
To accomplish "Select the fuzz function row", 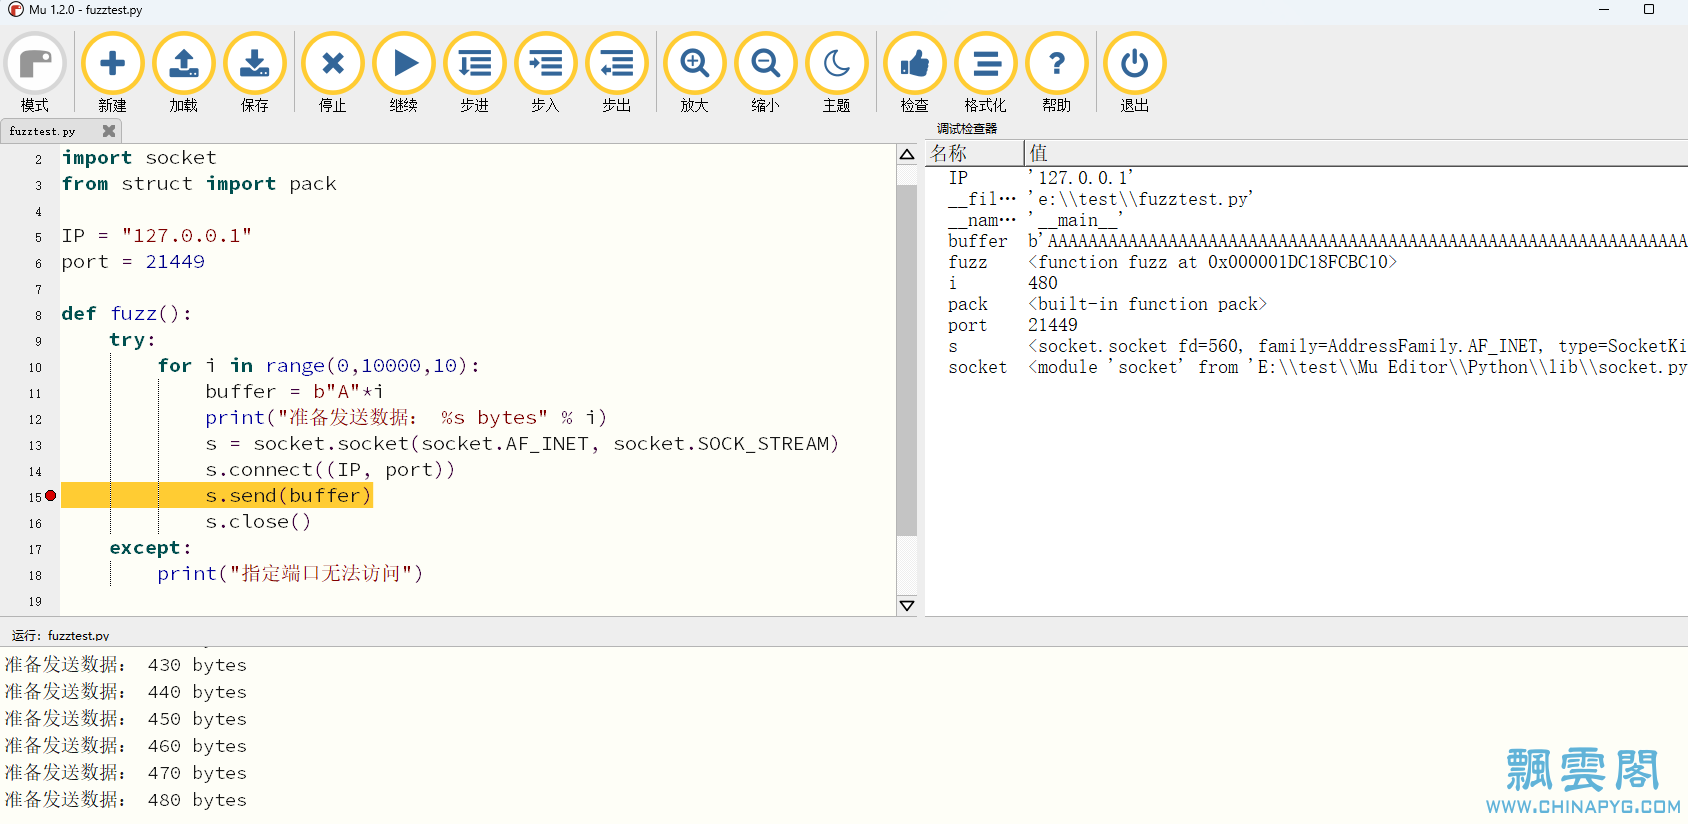I will click(x=1306, y=262).
